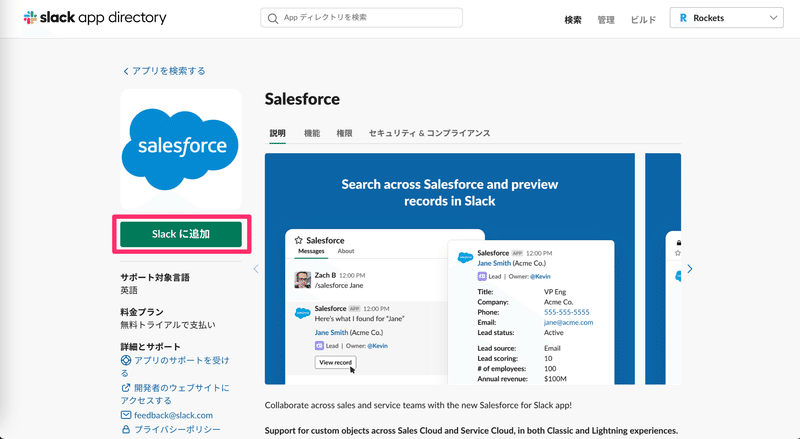Select the 機能 tab
The width and height of the screenshot is (800, 439).
[312, 133]
